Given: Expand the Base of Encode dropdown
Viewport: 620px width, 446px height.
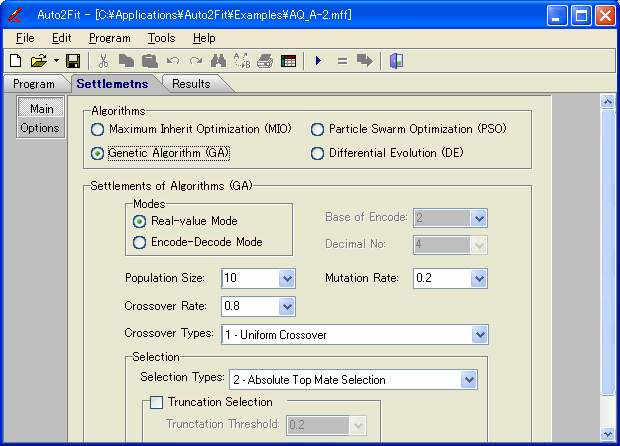Looking at the screenshot, I should pos(478,218).
